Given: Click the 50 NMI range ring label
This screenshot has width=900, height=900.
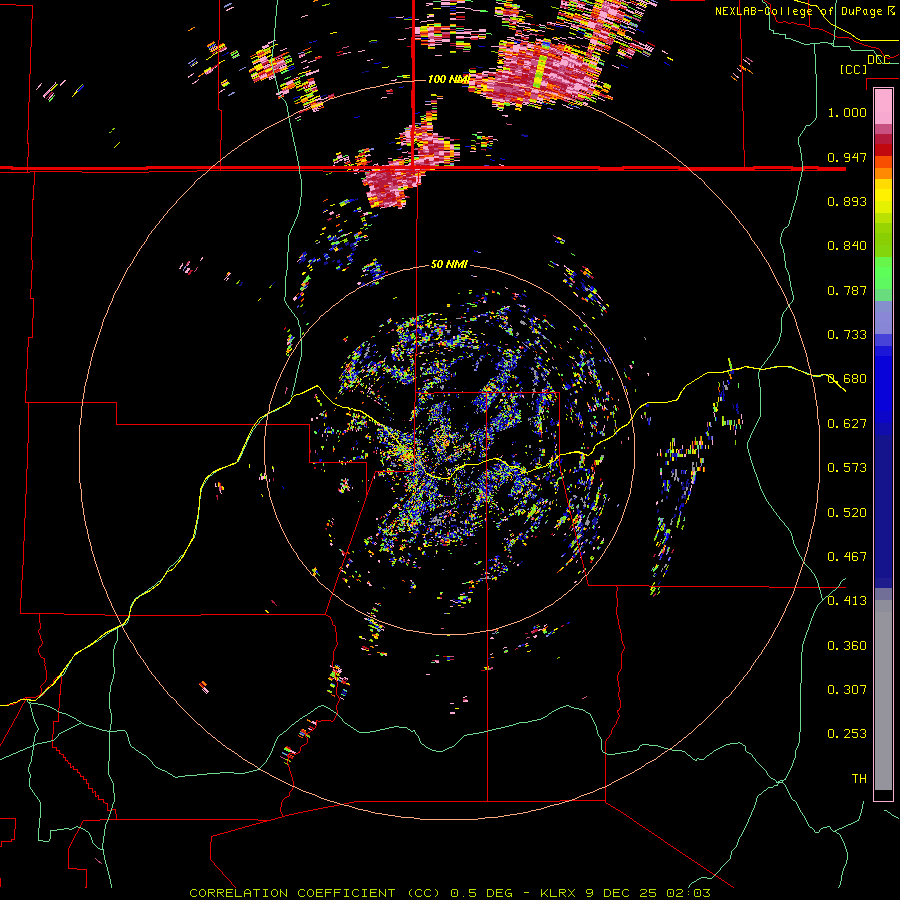Looking at the screenshot, I should 449,264.
